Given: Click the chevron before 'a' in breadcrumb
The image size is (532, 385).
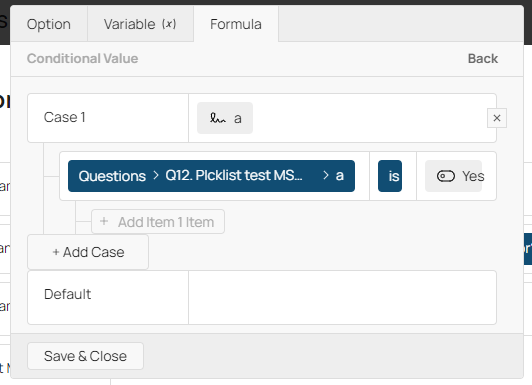Looking at the screenshot, I should pos(326,175).
